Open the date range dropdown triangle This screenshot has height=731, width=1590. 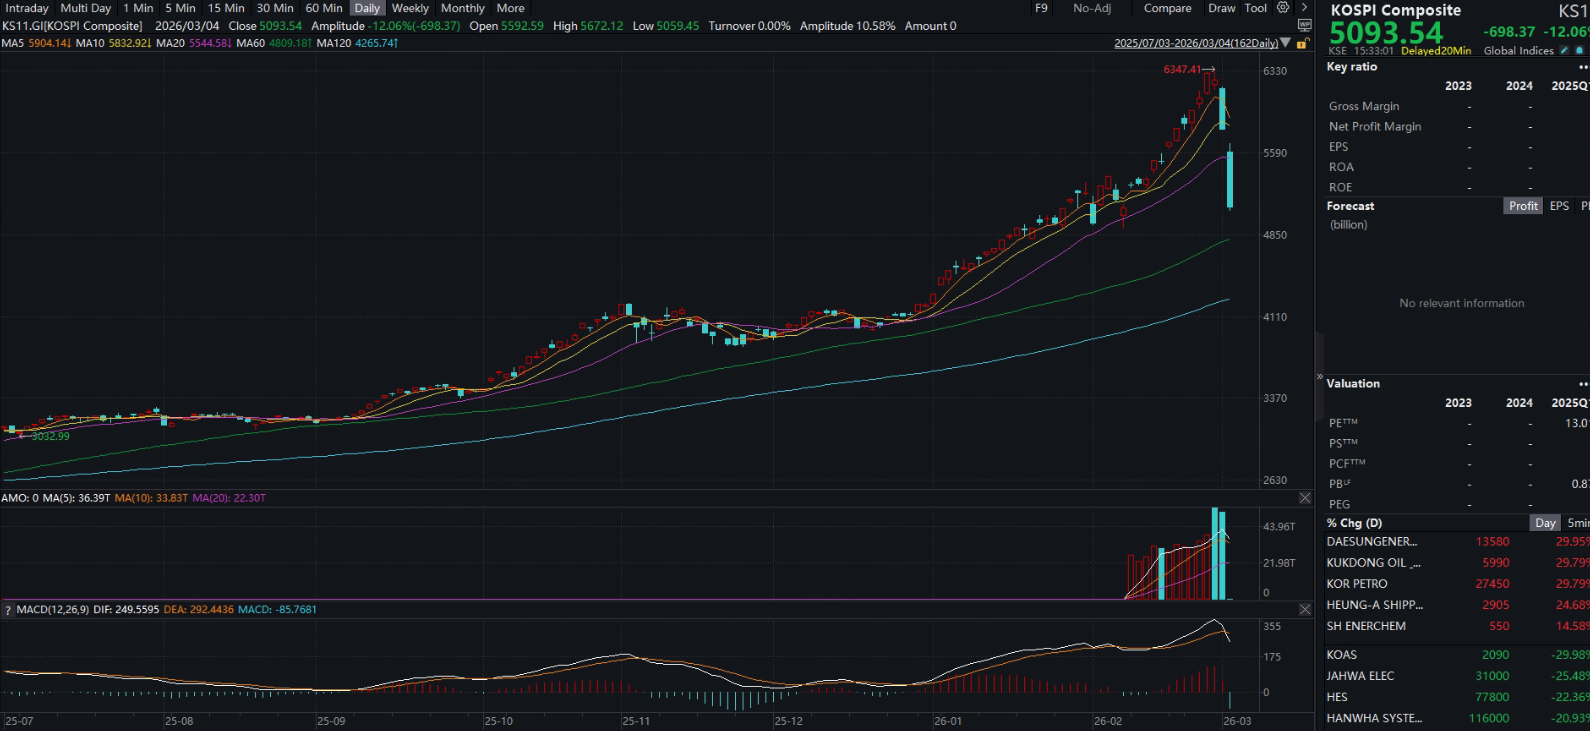[1286, 43]
